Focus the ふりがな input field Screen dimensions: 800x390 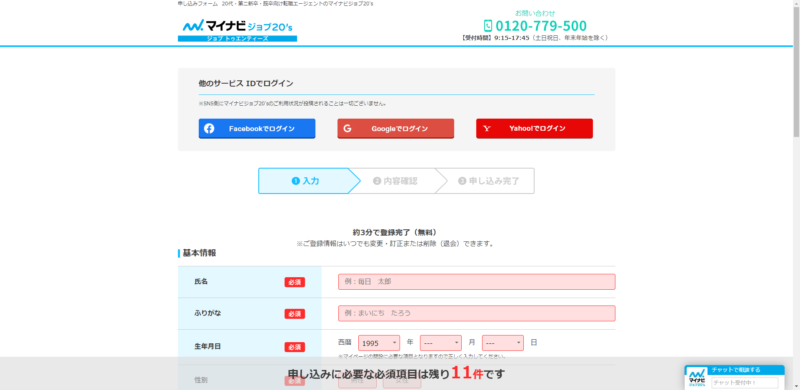(477, 313)
